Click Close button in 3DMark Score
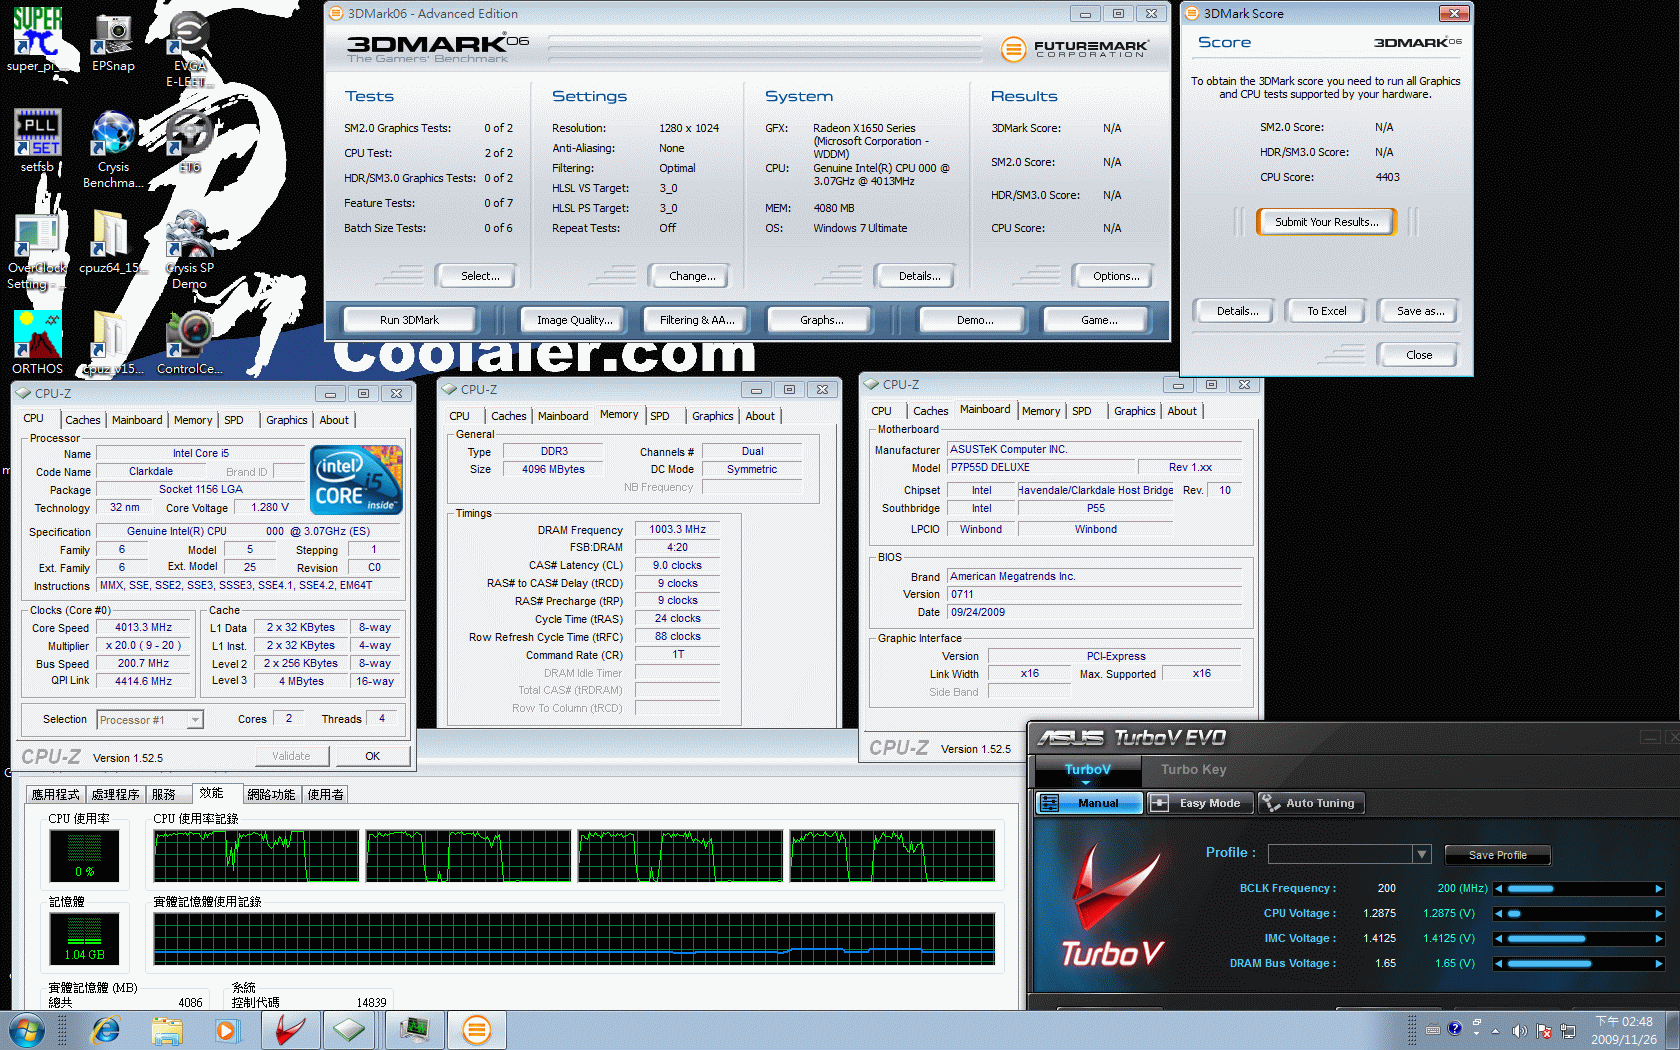This screenshot has width=1680, height=1050. (x=1418, y=355)
